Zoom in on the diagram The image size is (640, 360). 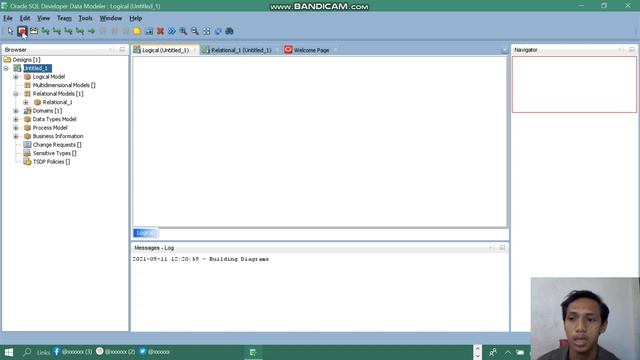[x=183, y=31]
